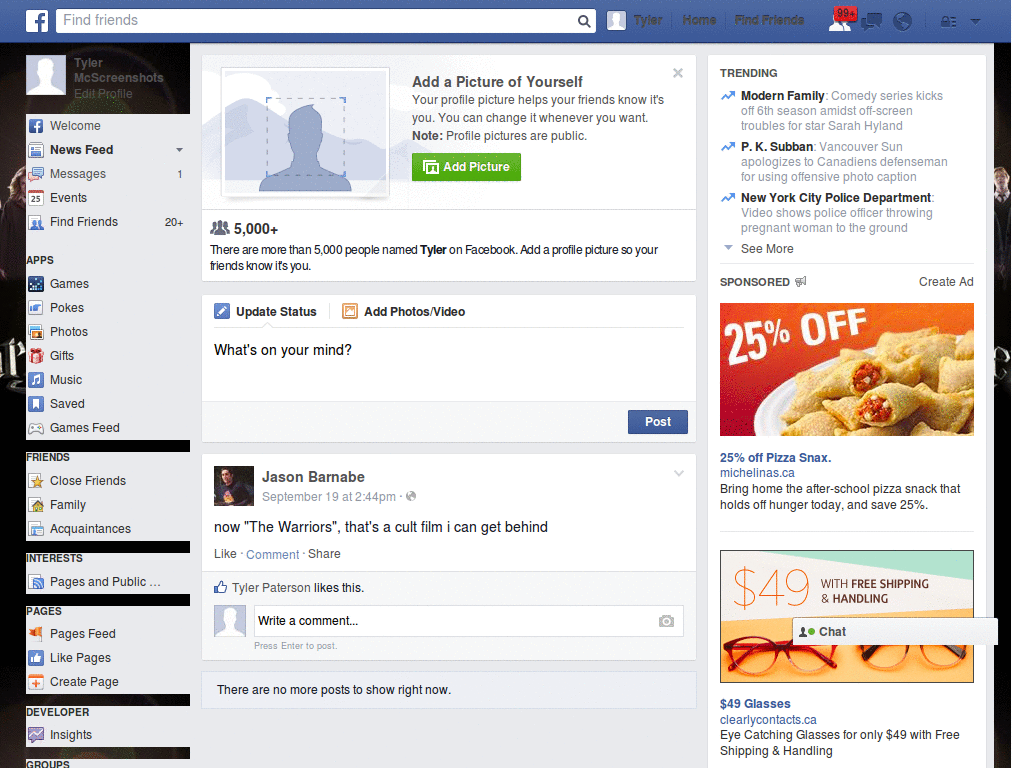Expand See More trending topics
The image size is (1024, 768).
click(x=767, y=249)
